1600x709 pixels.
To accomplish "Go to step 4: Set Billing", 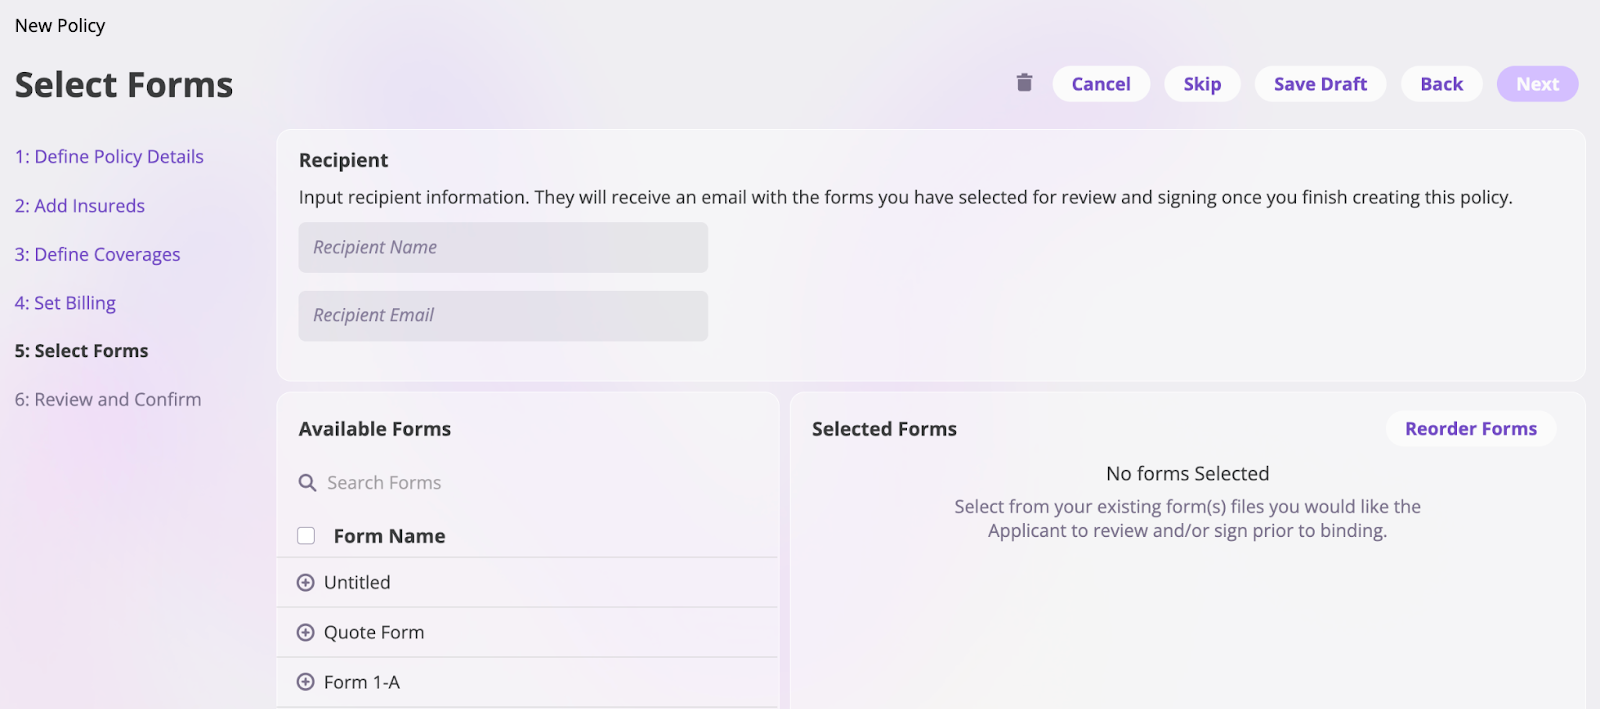I will [65, 303].
